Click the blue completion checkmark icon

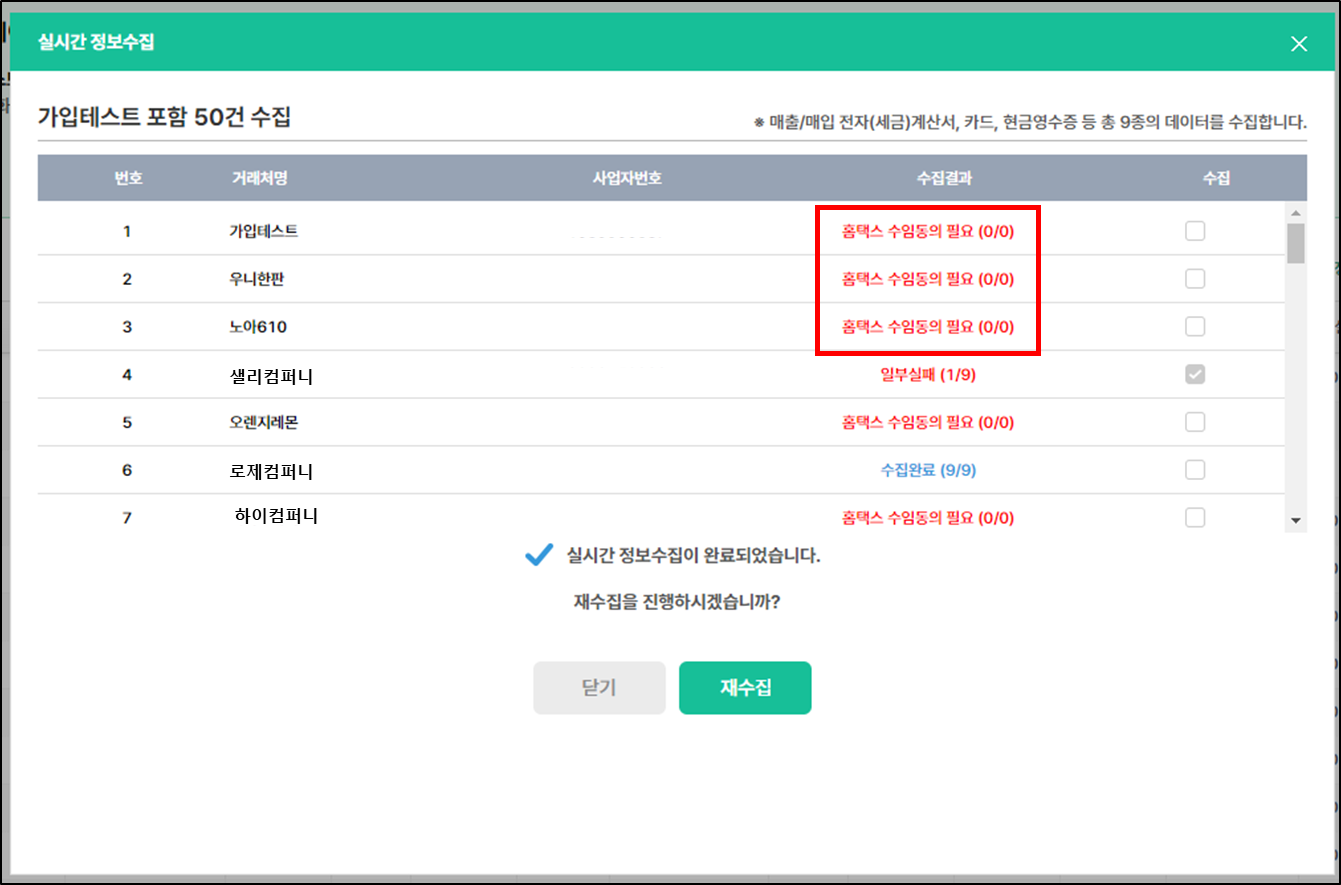[x=539, y=555]
